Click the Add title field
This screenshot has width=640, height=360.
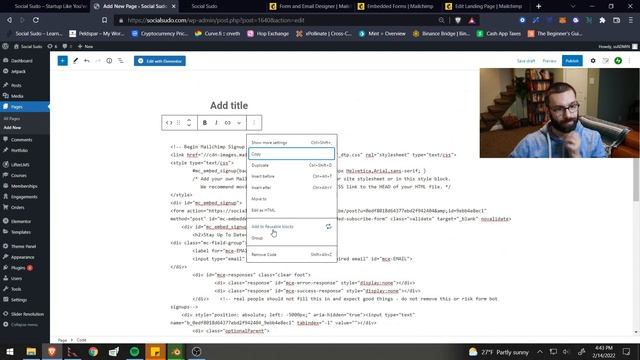coord(229,105)
